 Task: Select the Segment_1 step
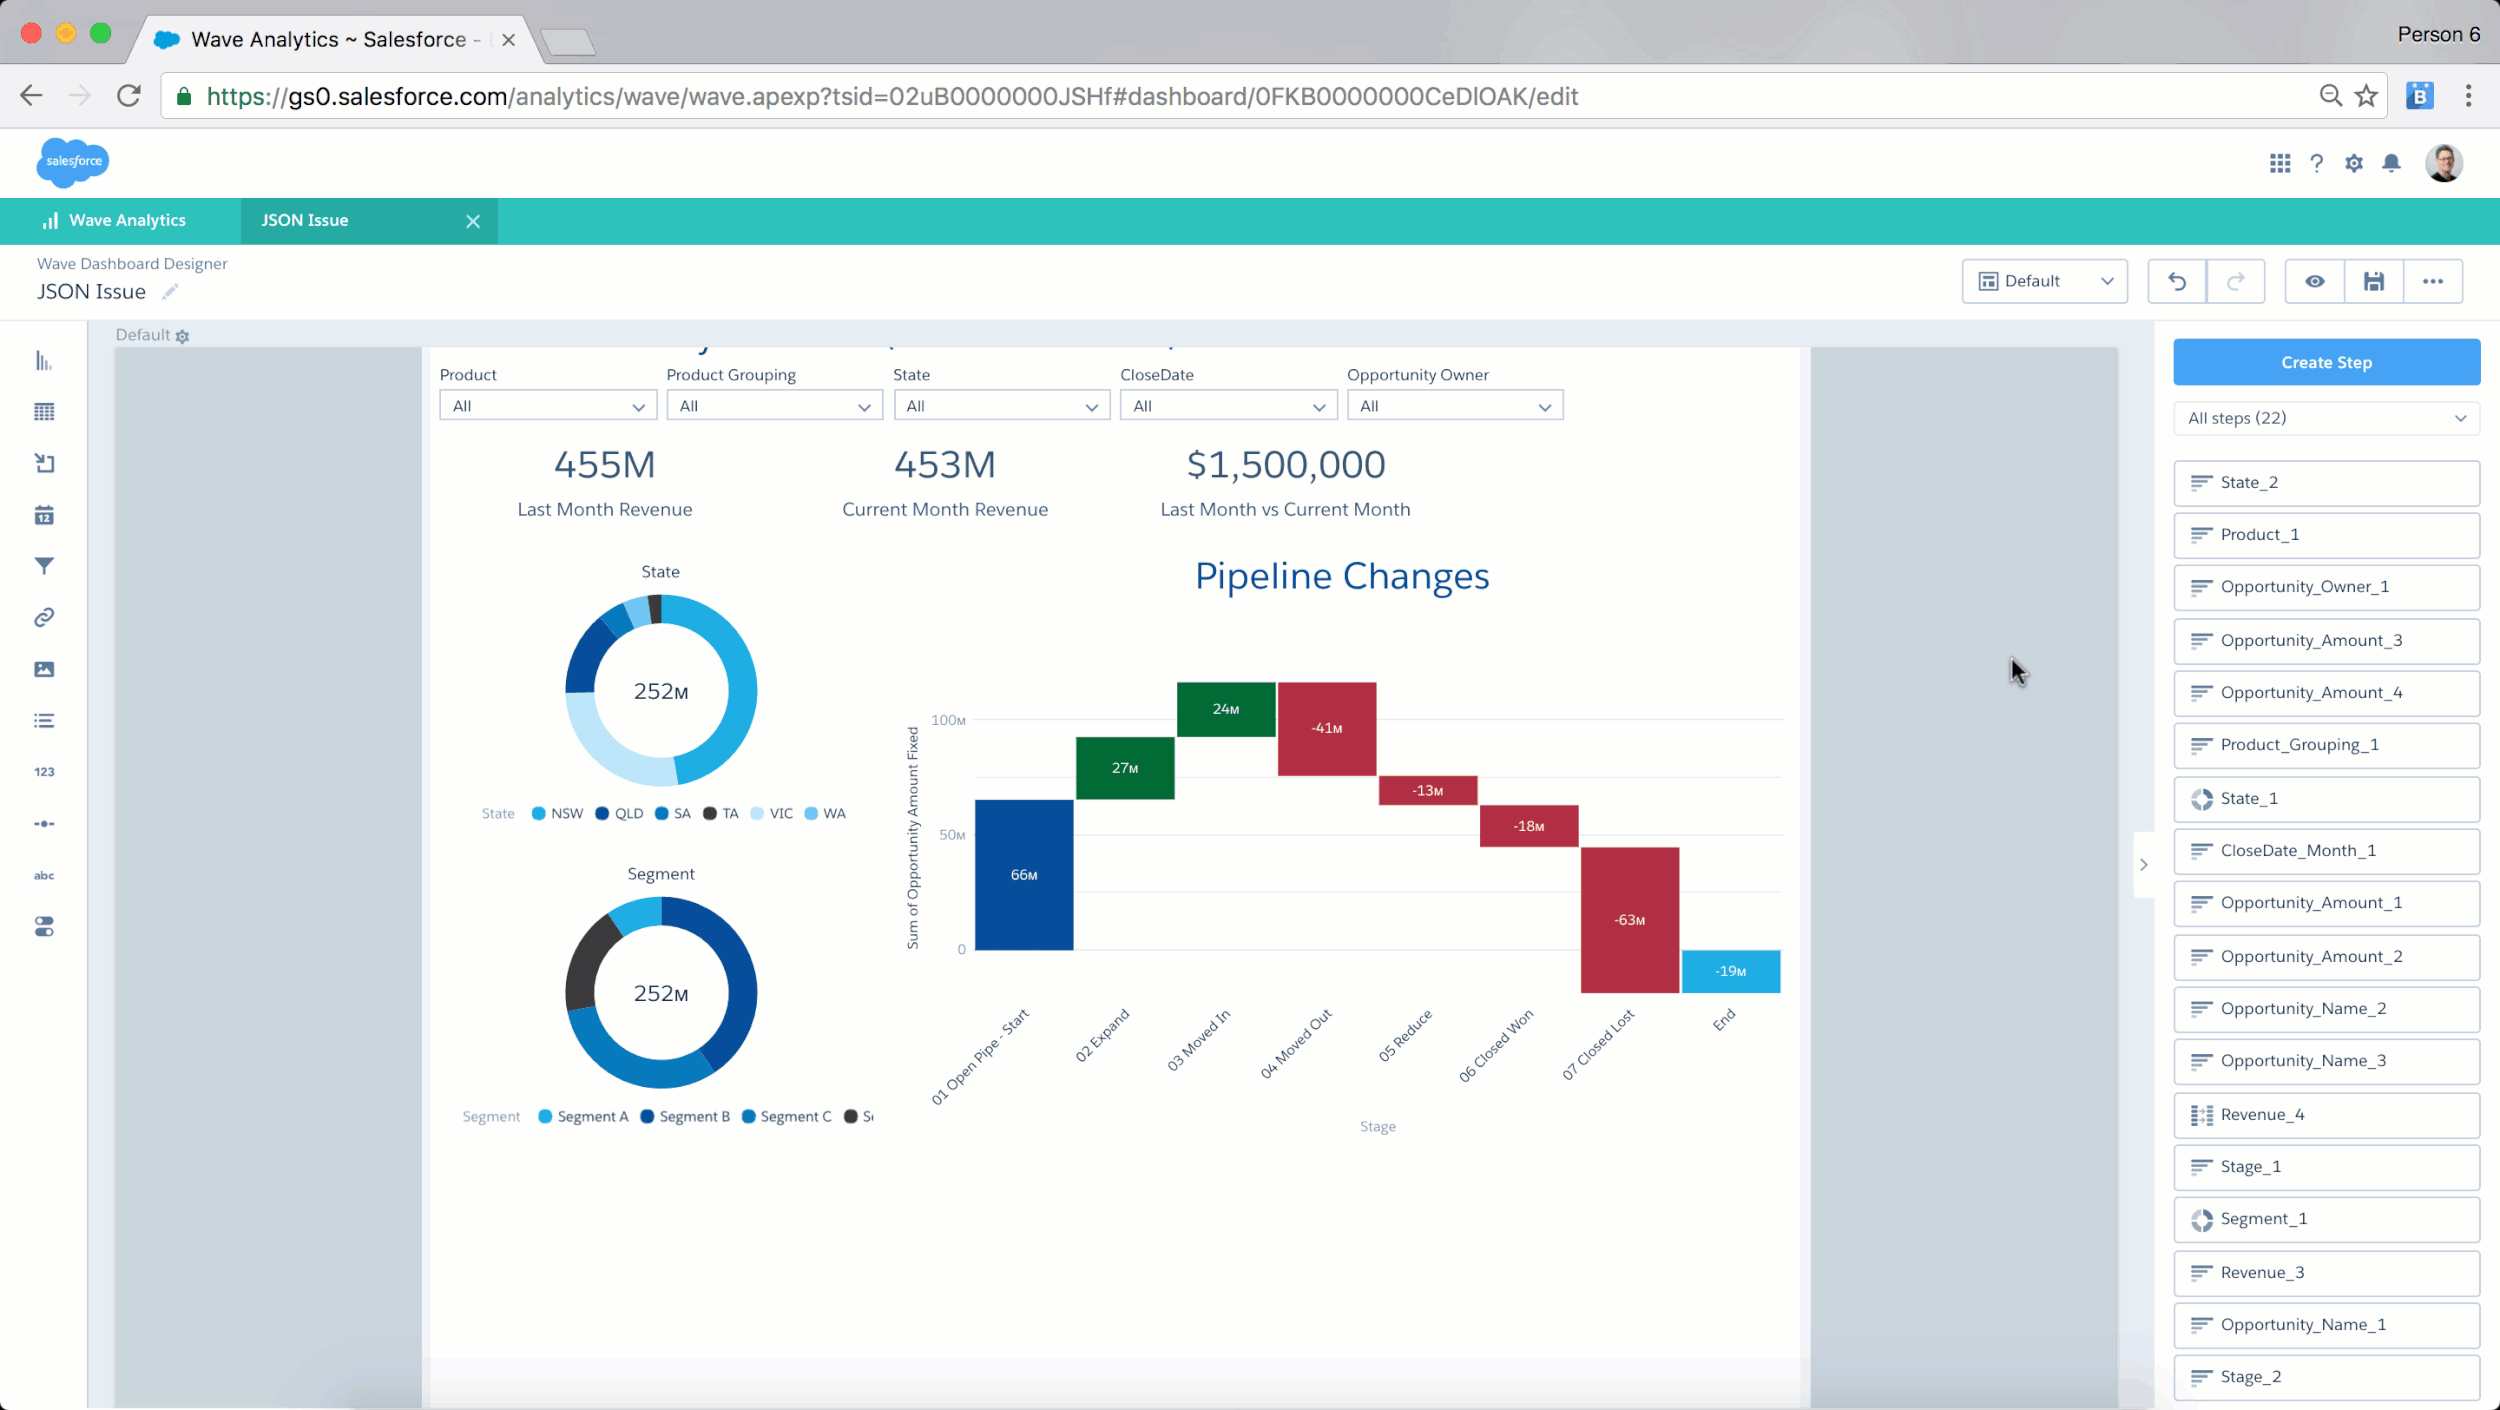pyautogui.click(x=2326, y=1219)
